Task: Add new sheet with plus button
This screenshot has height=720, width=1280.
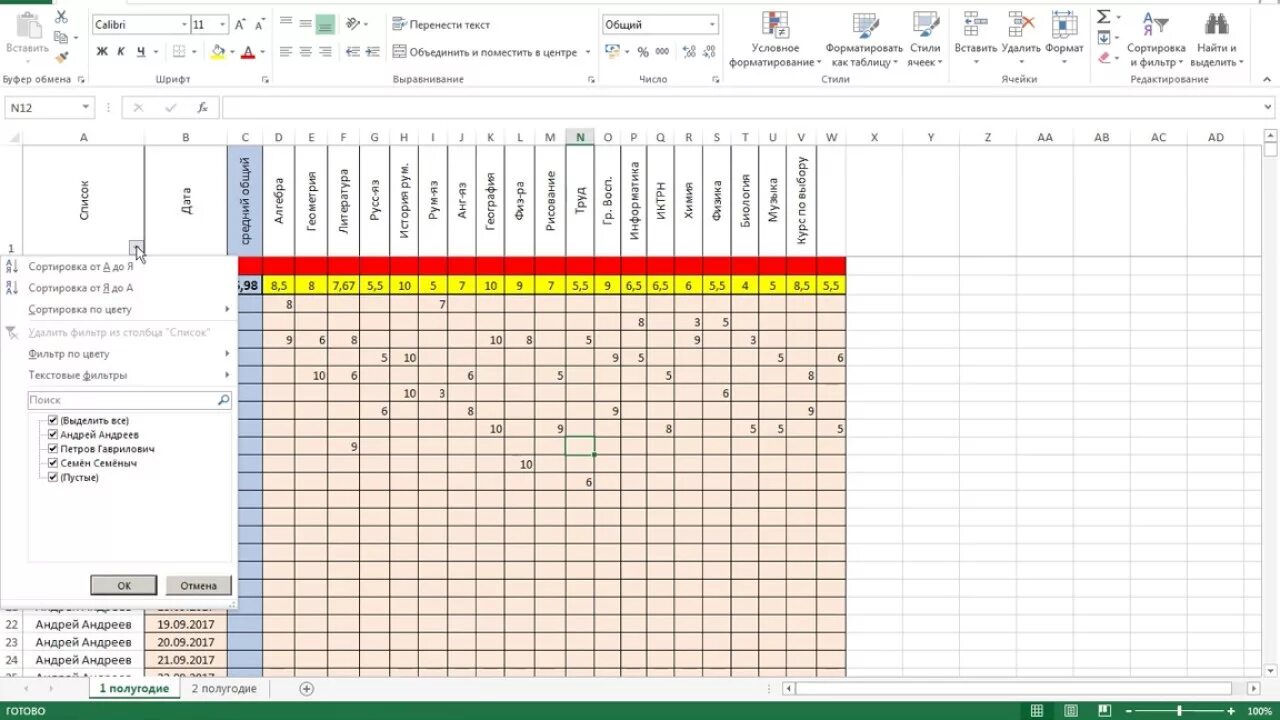Action: point(307,688)
